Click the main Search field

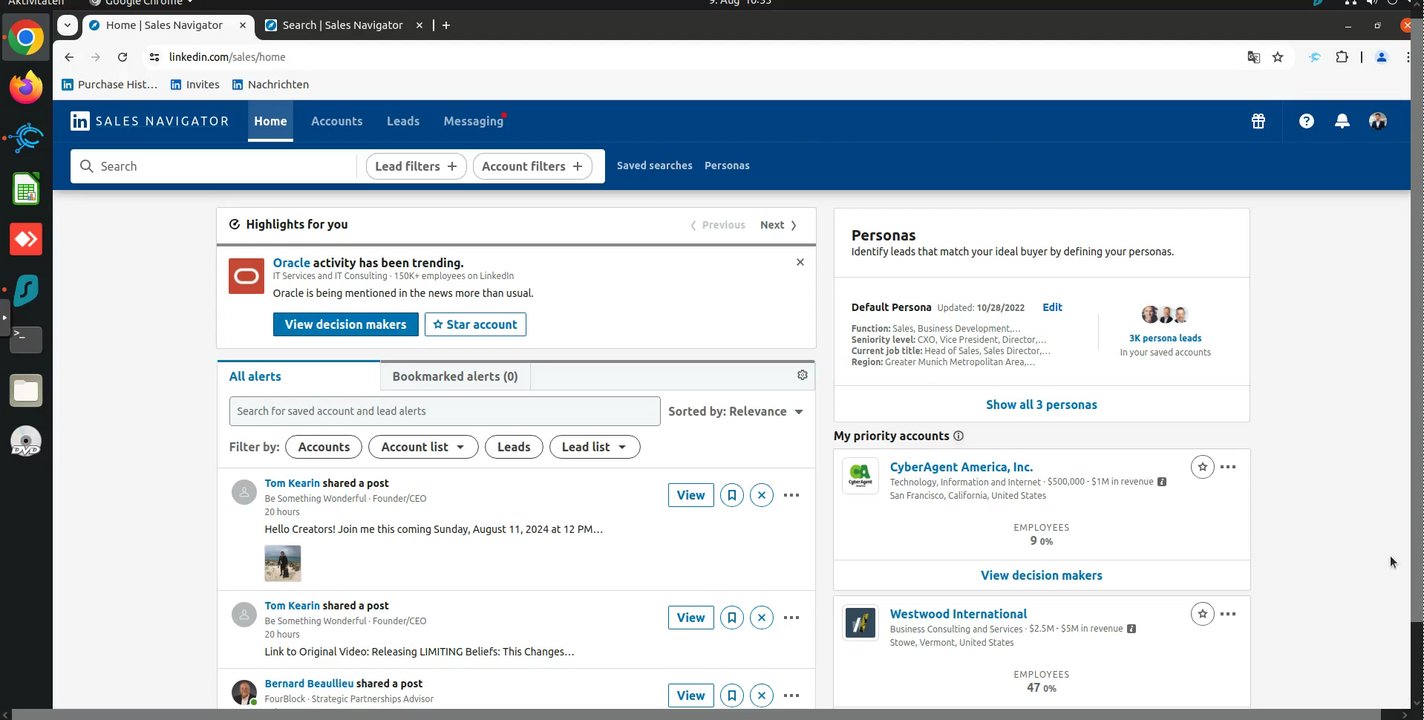coord(214,166)
